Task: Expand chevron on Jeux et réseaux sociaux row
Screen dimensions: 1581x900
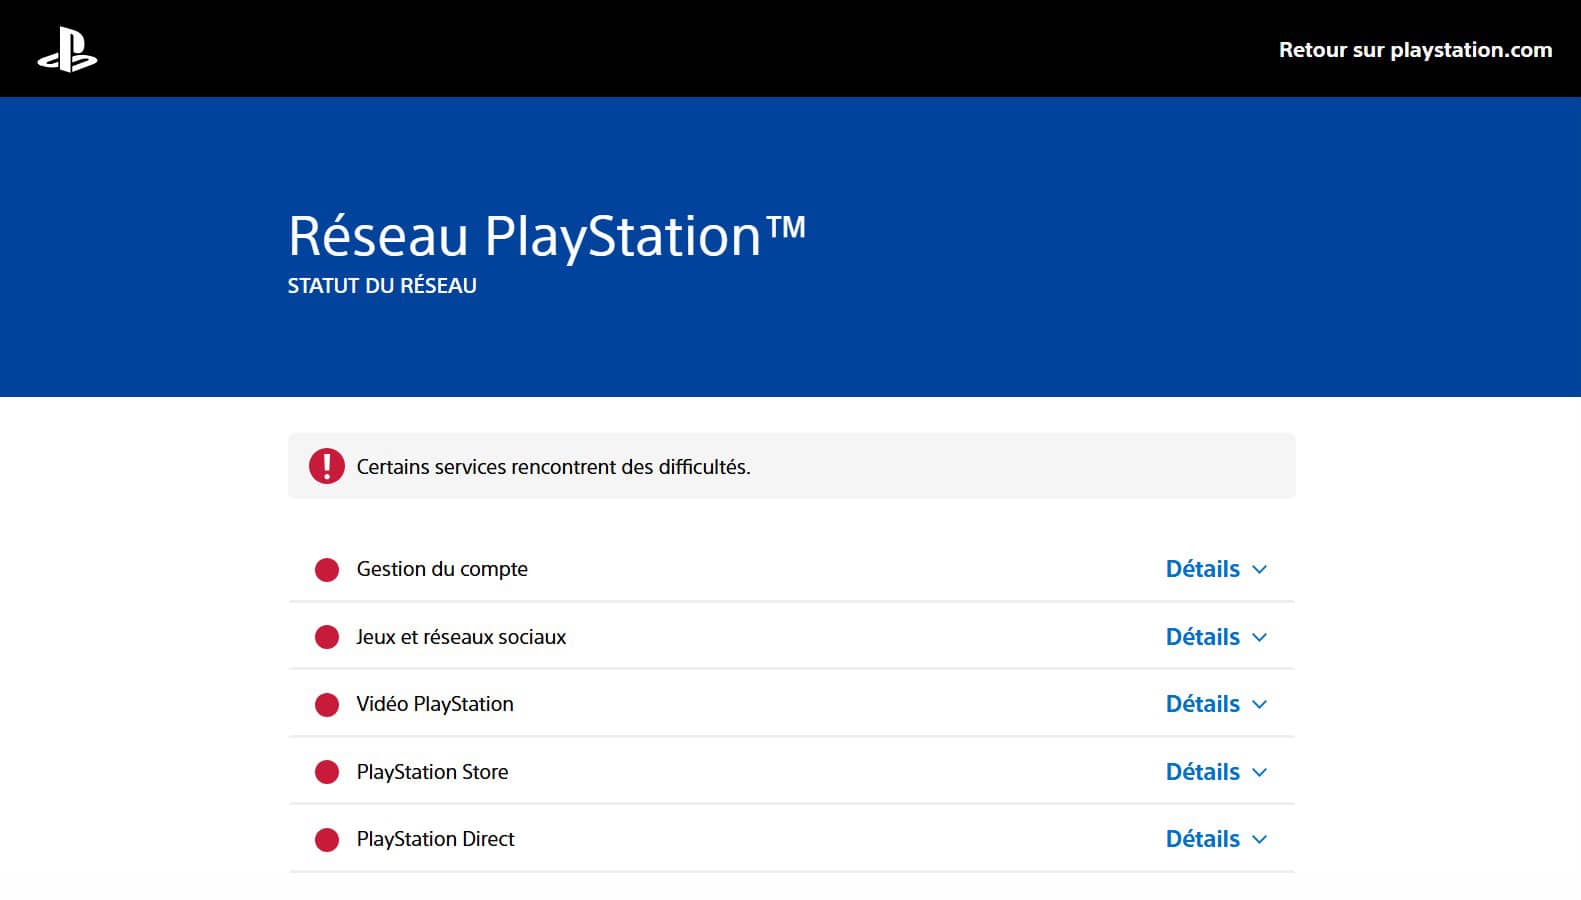Action: click(1260, 638)
